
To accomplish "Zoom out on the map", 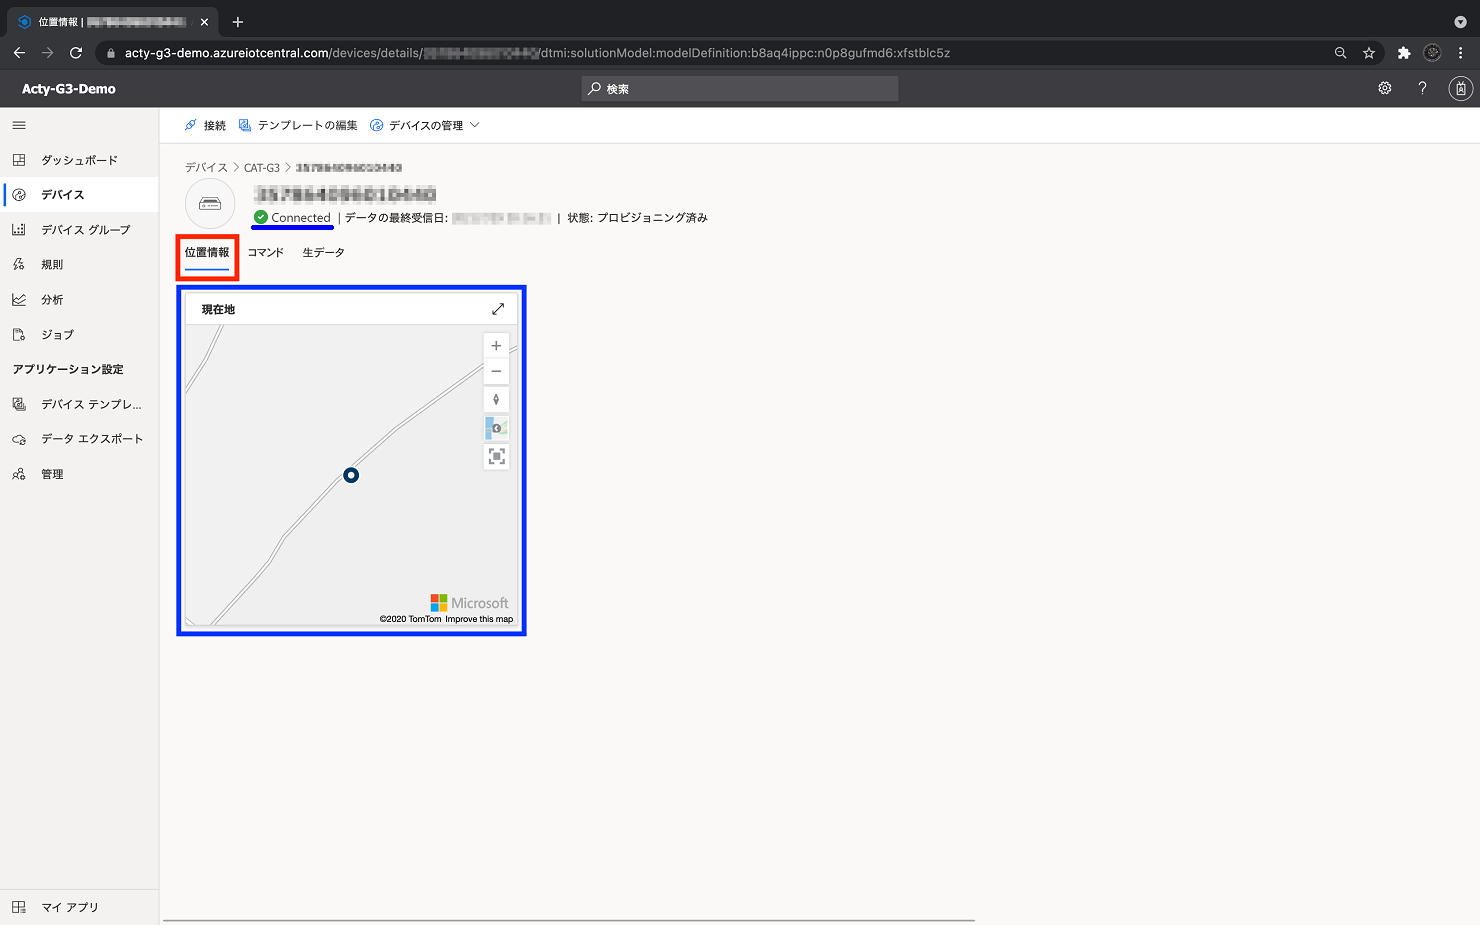I will click(496, 372).
